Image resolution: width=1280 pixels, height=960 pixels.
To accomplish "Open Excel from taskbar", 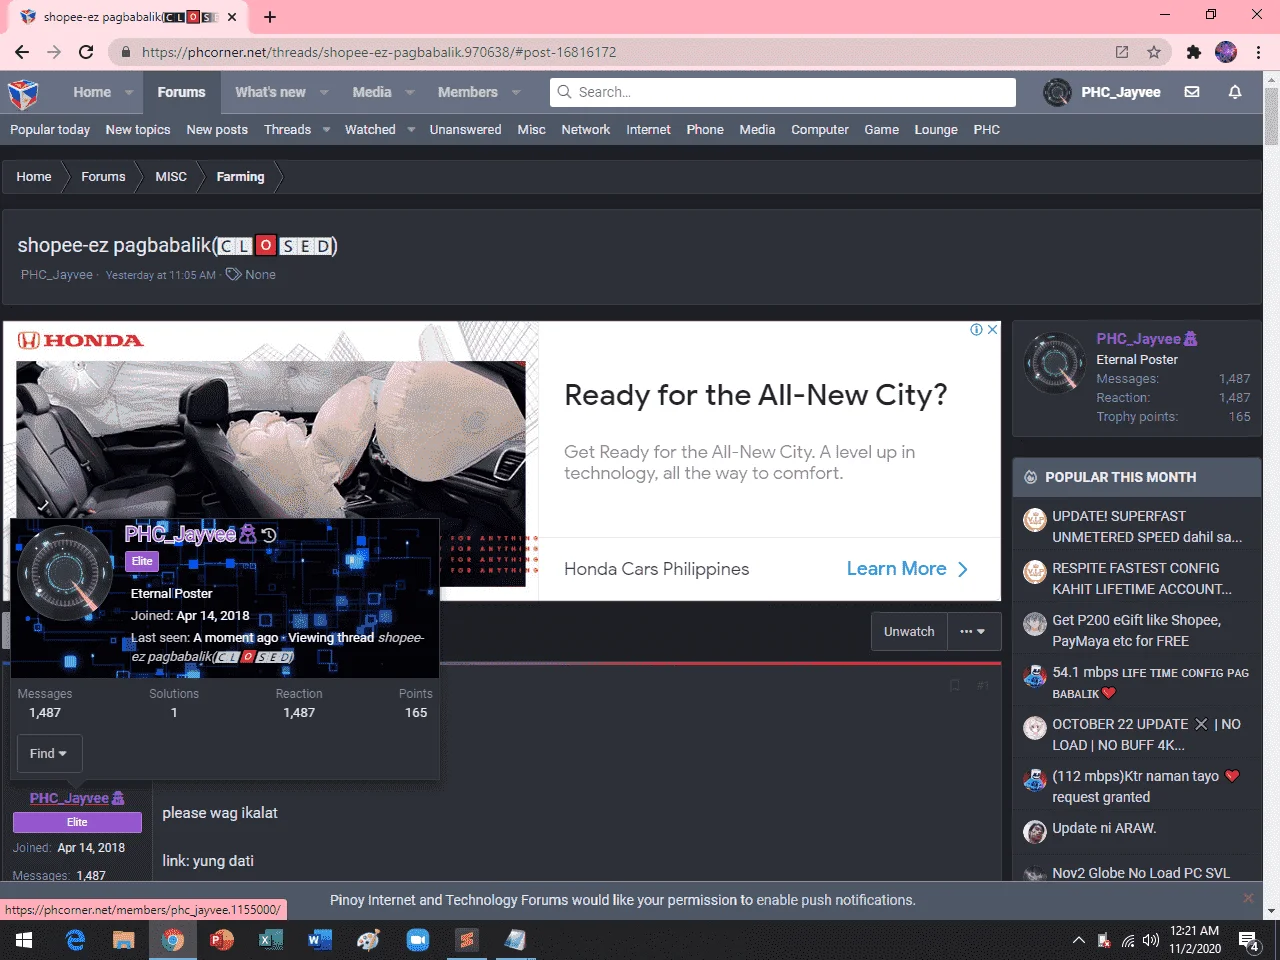I will 270,940.
